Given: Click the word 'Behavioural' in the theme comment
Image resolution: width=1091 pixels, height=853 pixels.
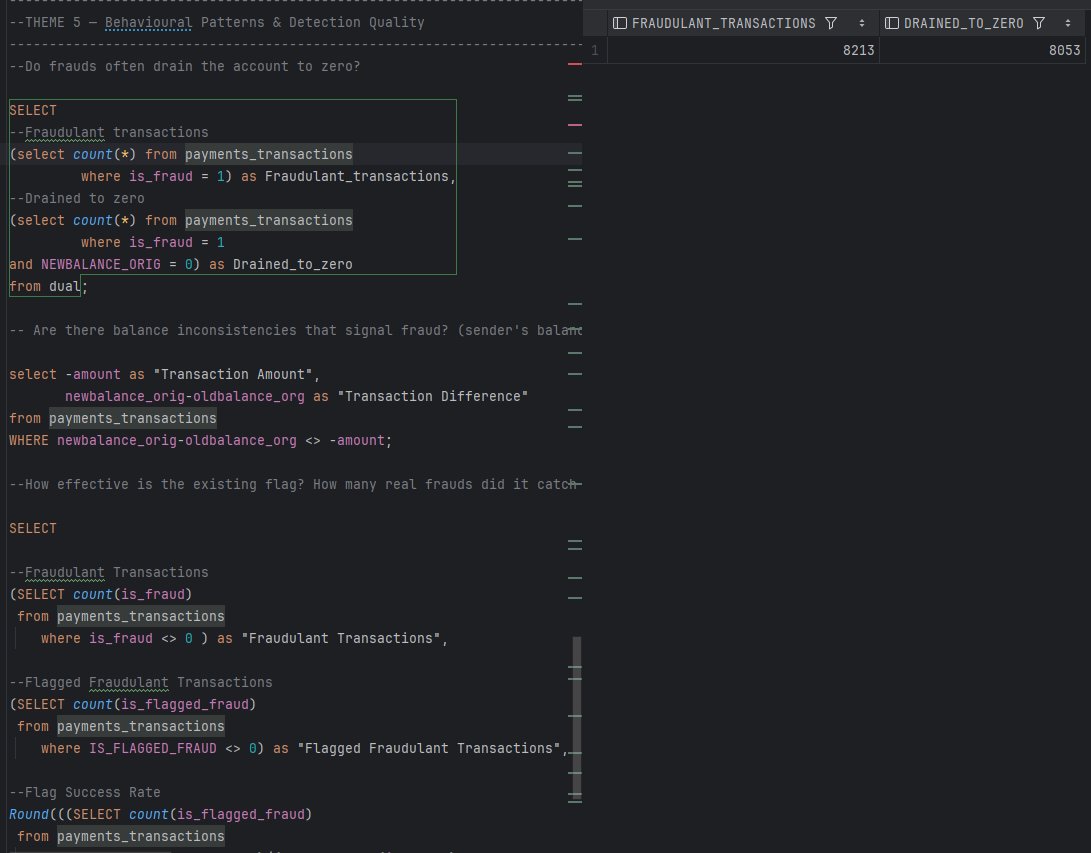Looking at the screenshot, I should click(148, 22).
